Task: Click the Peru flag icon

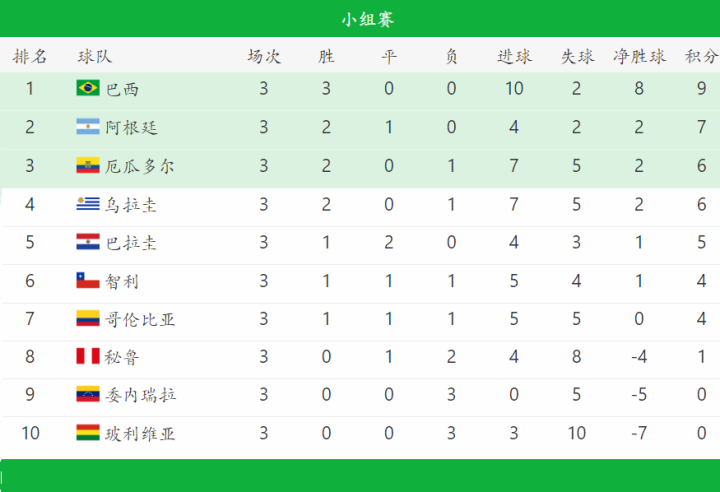Action: pos(88,356)
